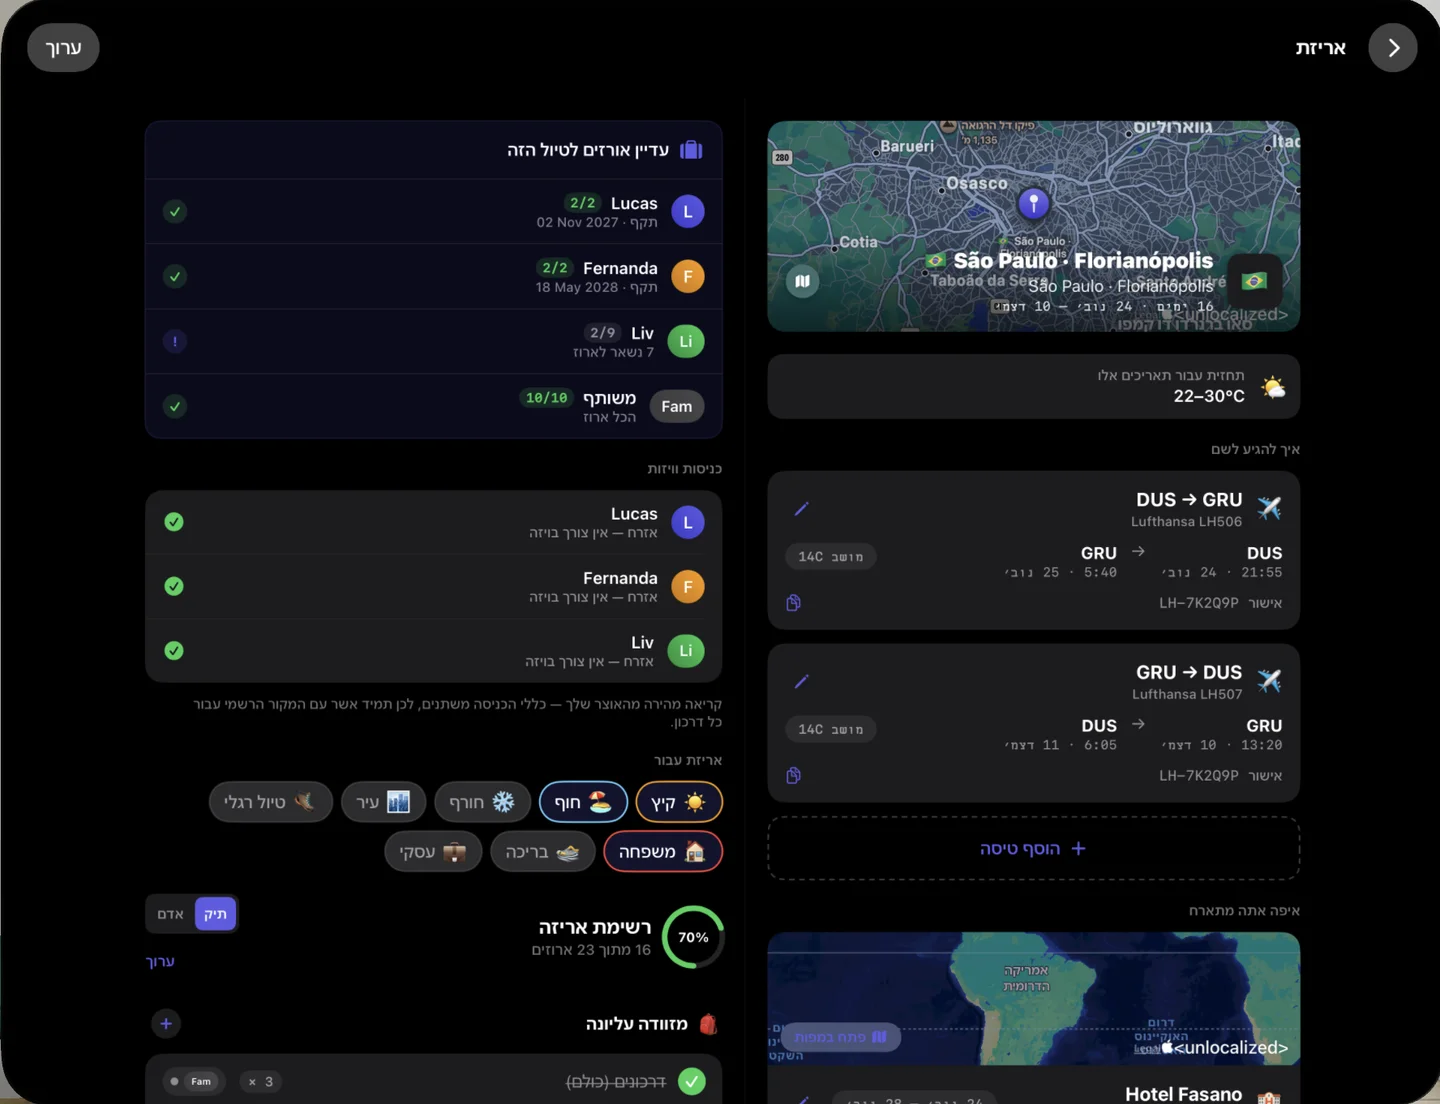Viewport: 1440px width, 1104px height.
Task: Click Fernanda avatar in visa entries list
Action: (x=688, y=587)
